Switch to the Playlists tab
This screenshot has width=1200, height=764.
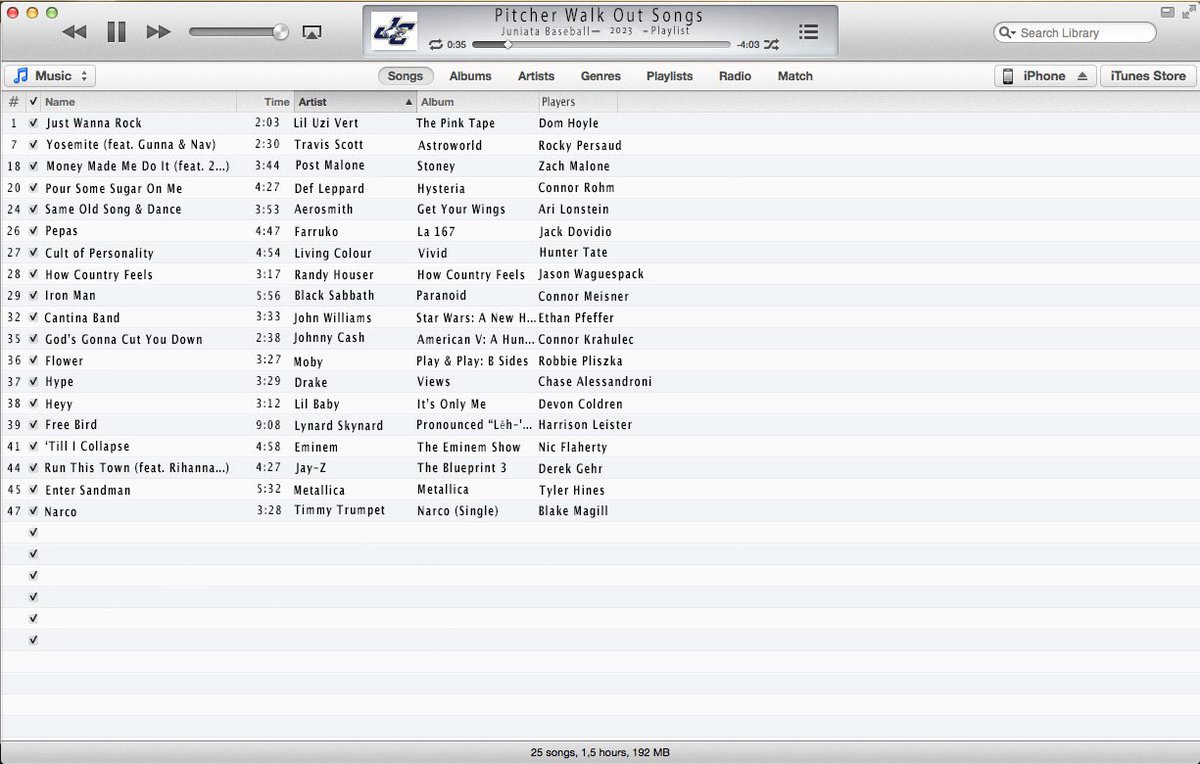click(x=669, y=76)
